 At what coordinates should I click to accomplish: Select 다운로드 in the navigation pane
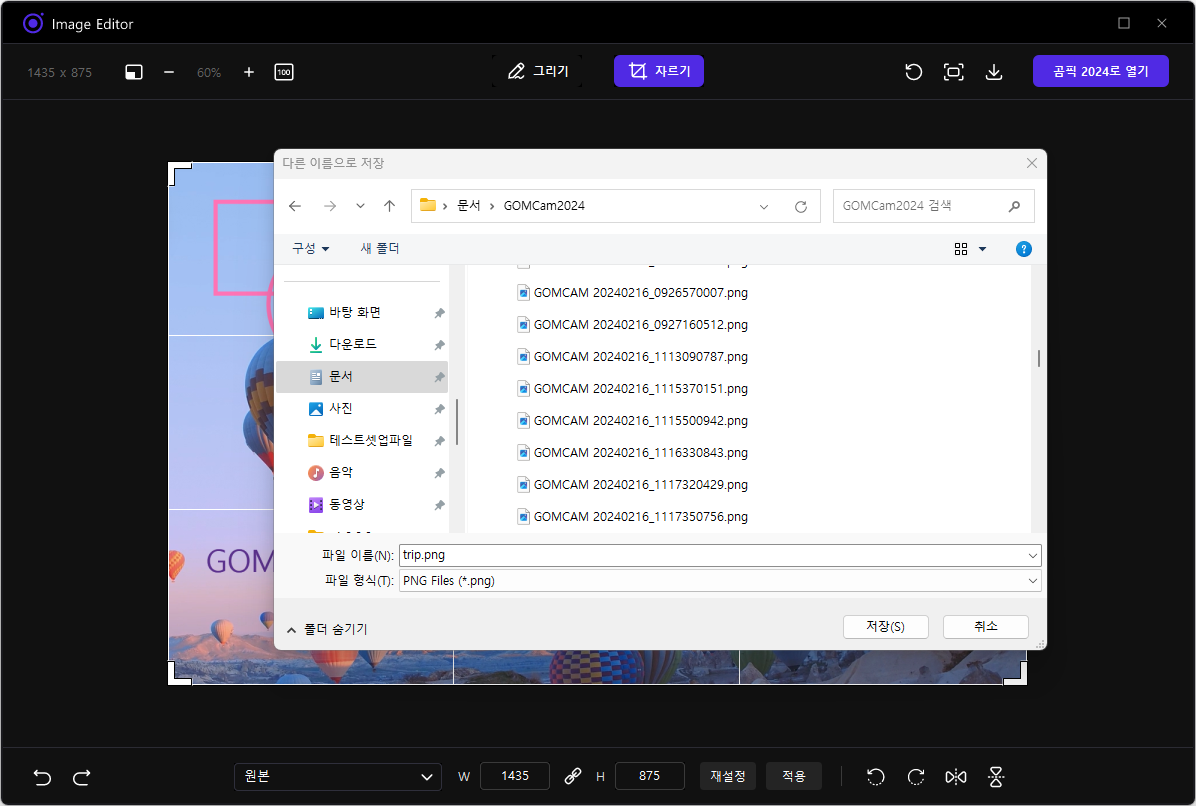352,344
